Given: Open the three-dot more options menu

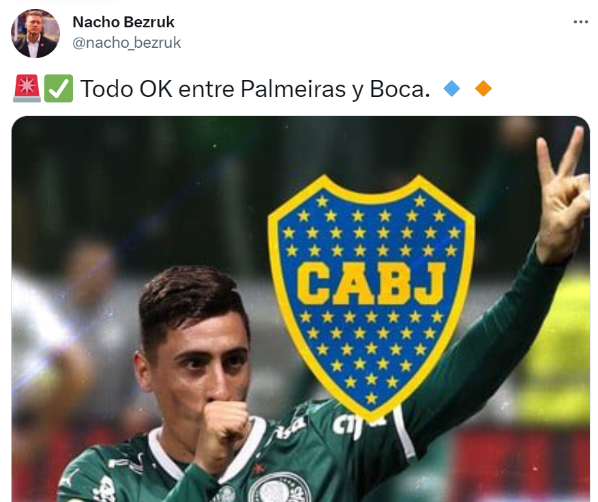Looking at the screenshot, I should click(x=580, y=22).
